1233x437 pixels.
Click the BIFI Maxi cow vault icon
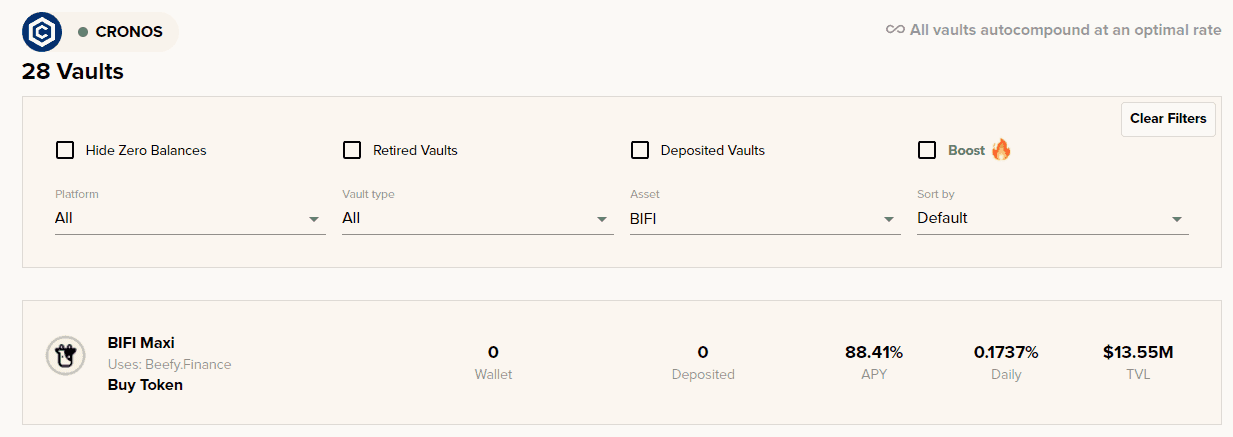coord(65,355)
